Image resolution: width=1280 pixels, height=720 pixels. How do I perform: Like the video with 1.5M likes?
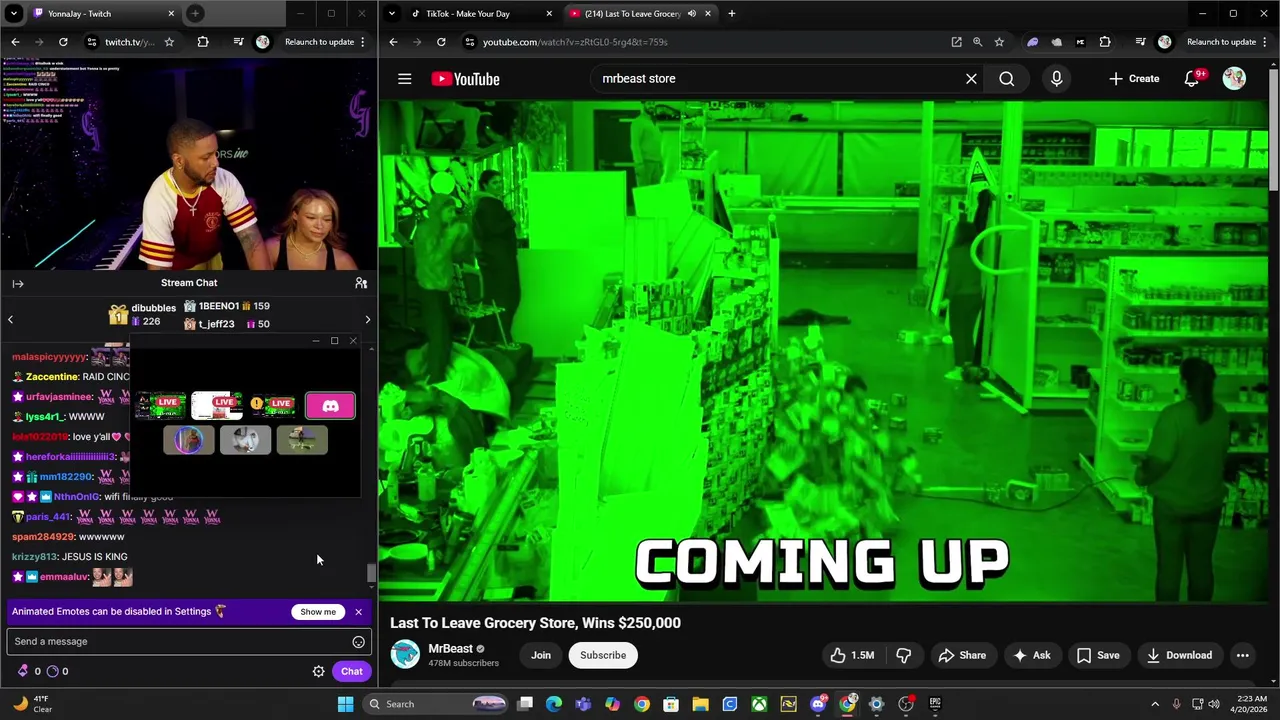[851, 655]
